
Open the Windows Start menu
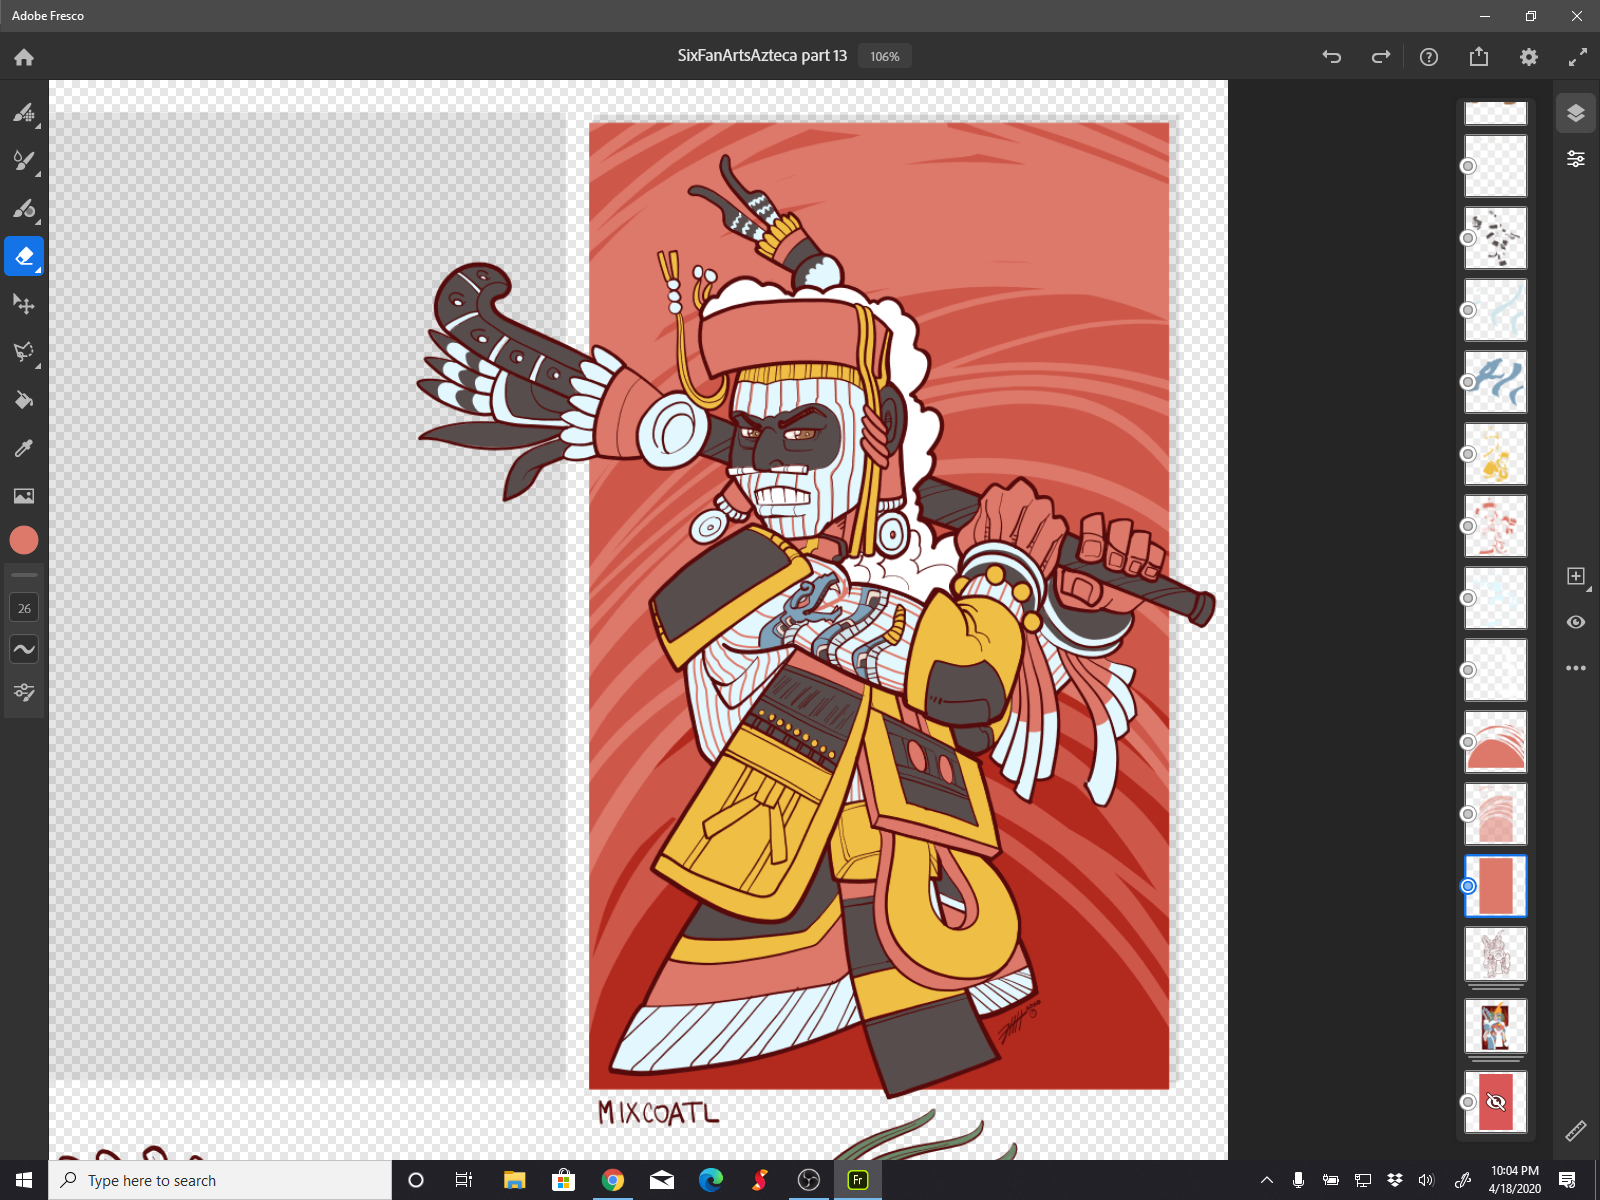click(x=24, y=1180)
